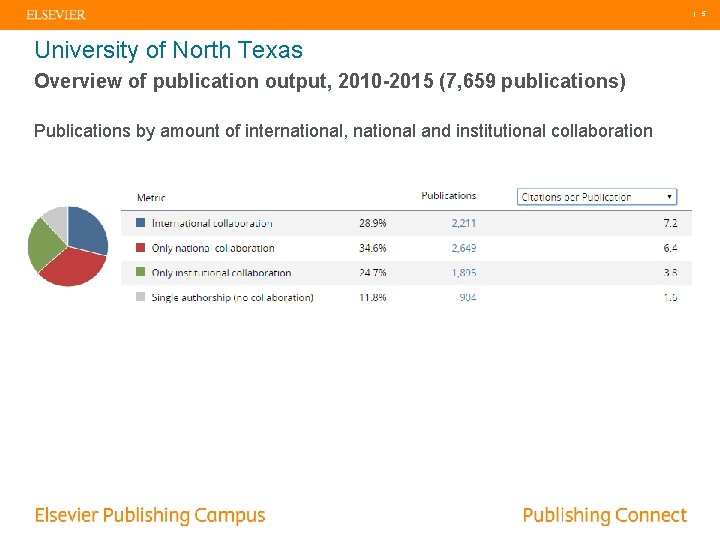Click the Publications column header
Viewport: 720px width, 540px height.
click(449, 196)
